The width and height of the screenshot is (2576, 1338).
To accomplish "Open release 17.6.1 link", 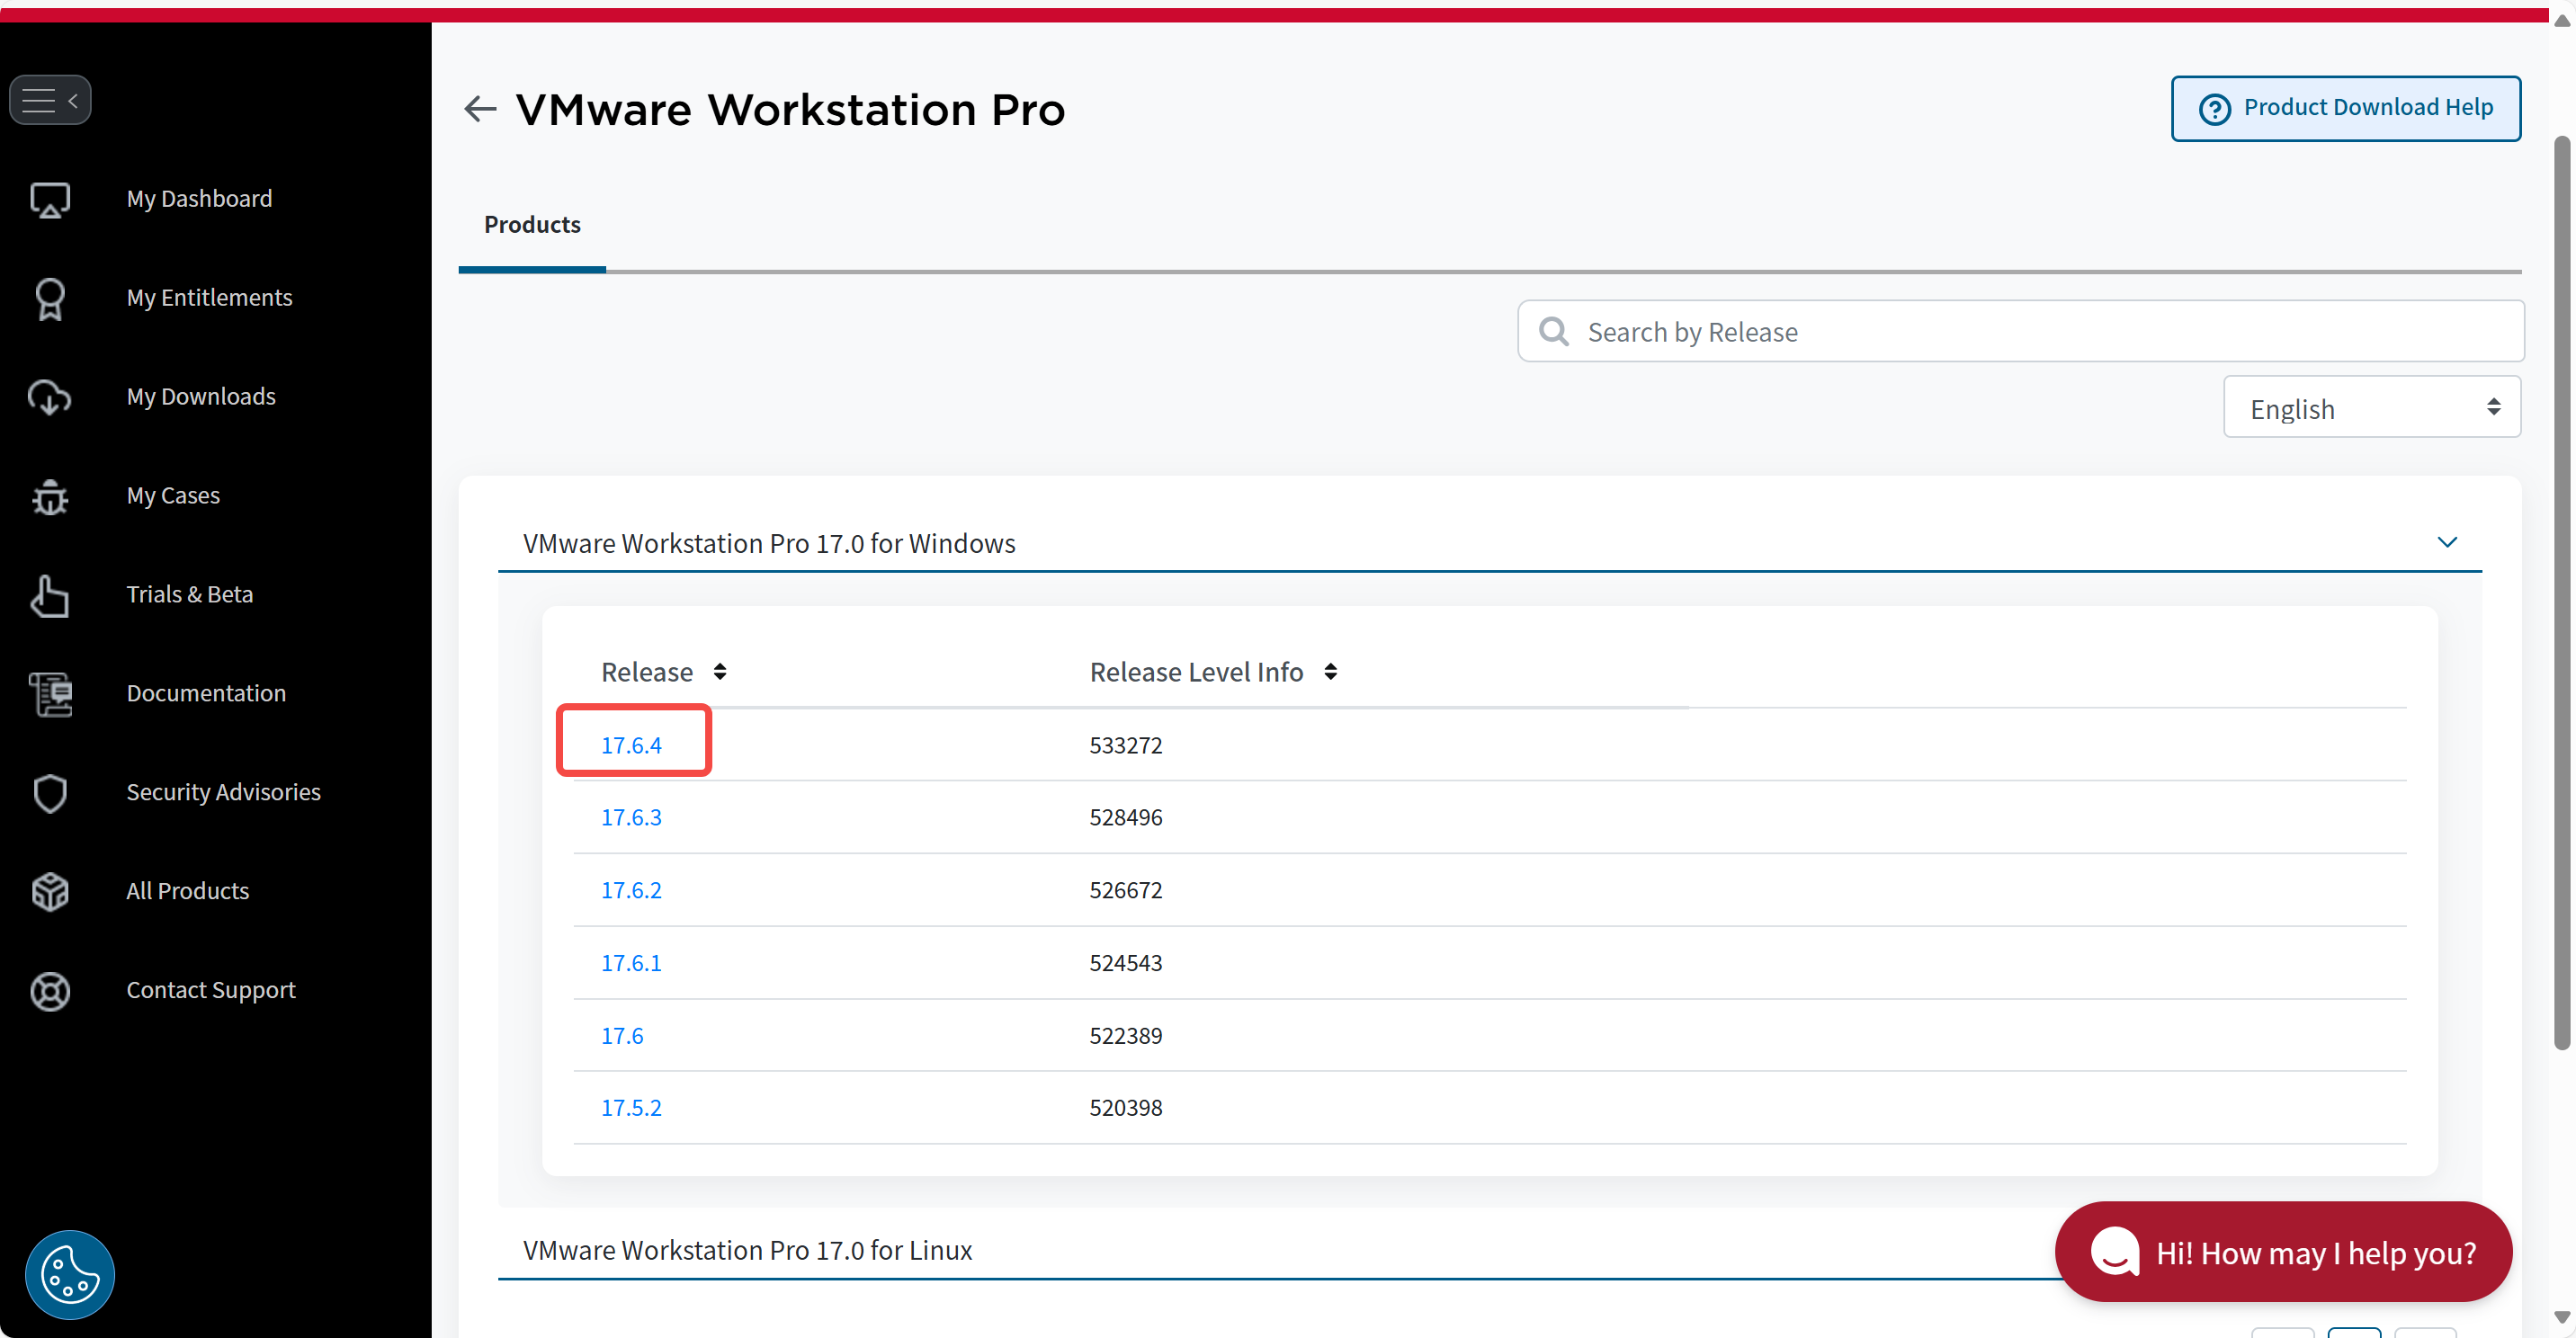I will [631, 963].
